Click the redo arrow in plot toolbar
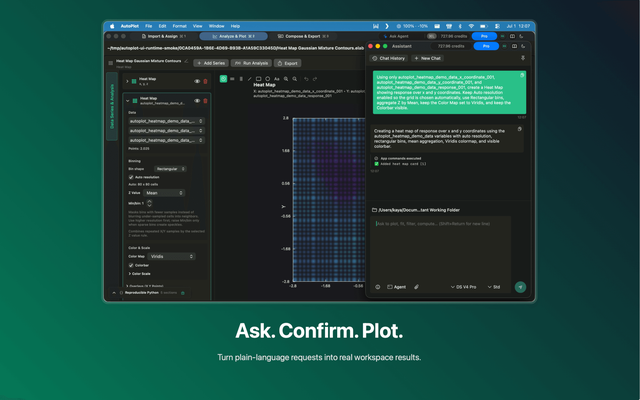 pos(315,79)
